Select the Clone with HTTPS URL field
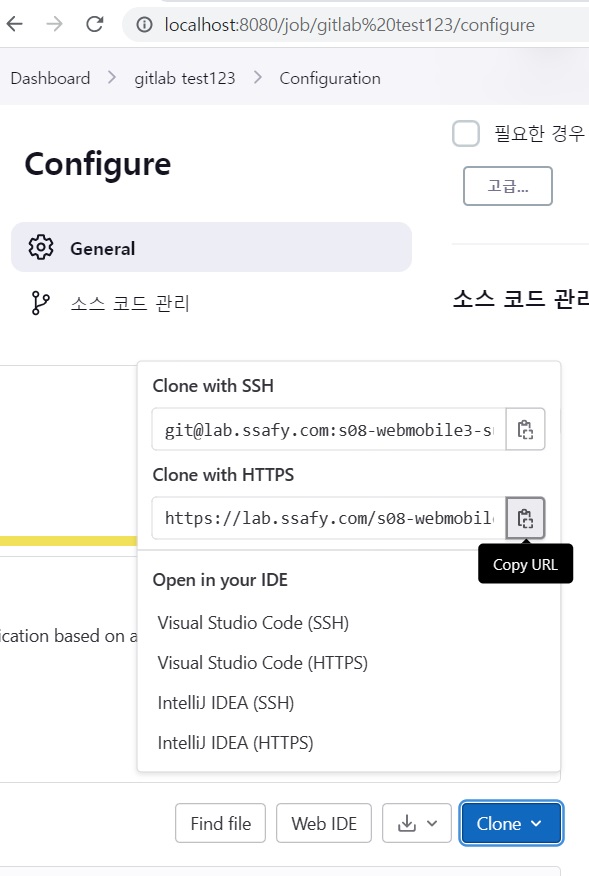The image size is (589, 876). (329, 518)
